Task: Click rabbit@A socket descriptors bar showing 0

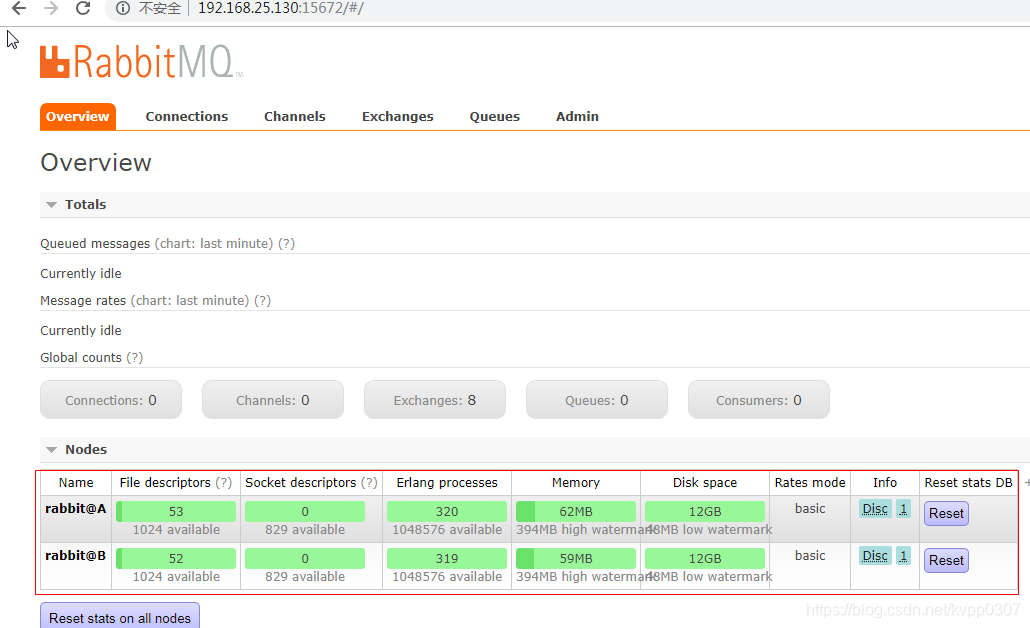Action: tap(305, 511)
